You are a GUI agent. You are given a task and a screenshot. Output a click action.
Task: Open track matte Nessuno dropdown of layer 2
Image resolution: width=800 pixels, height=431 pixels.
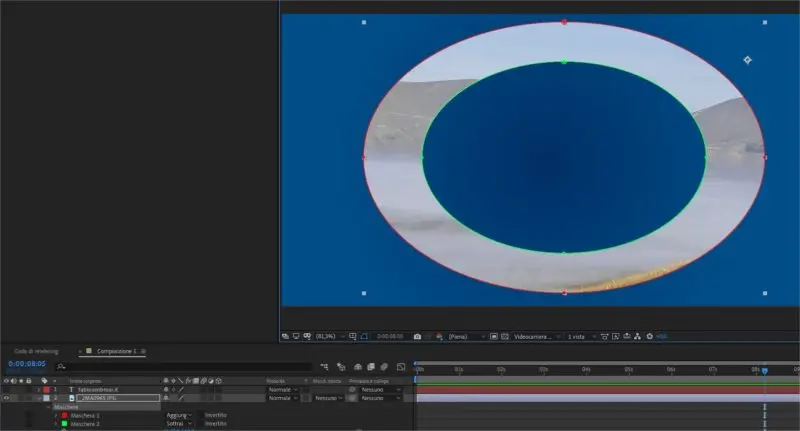(329, 398)
